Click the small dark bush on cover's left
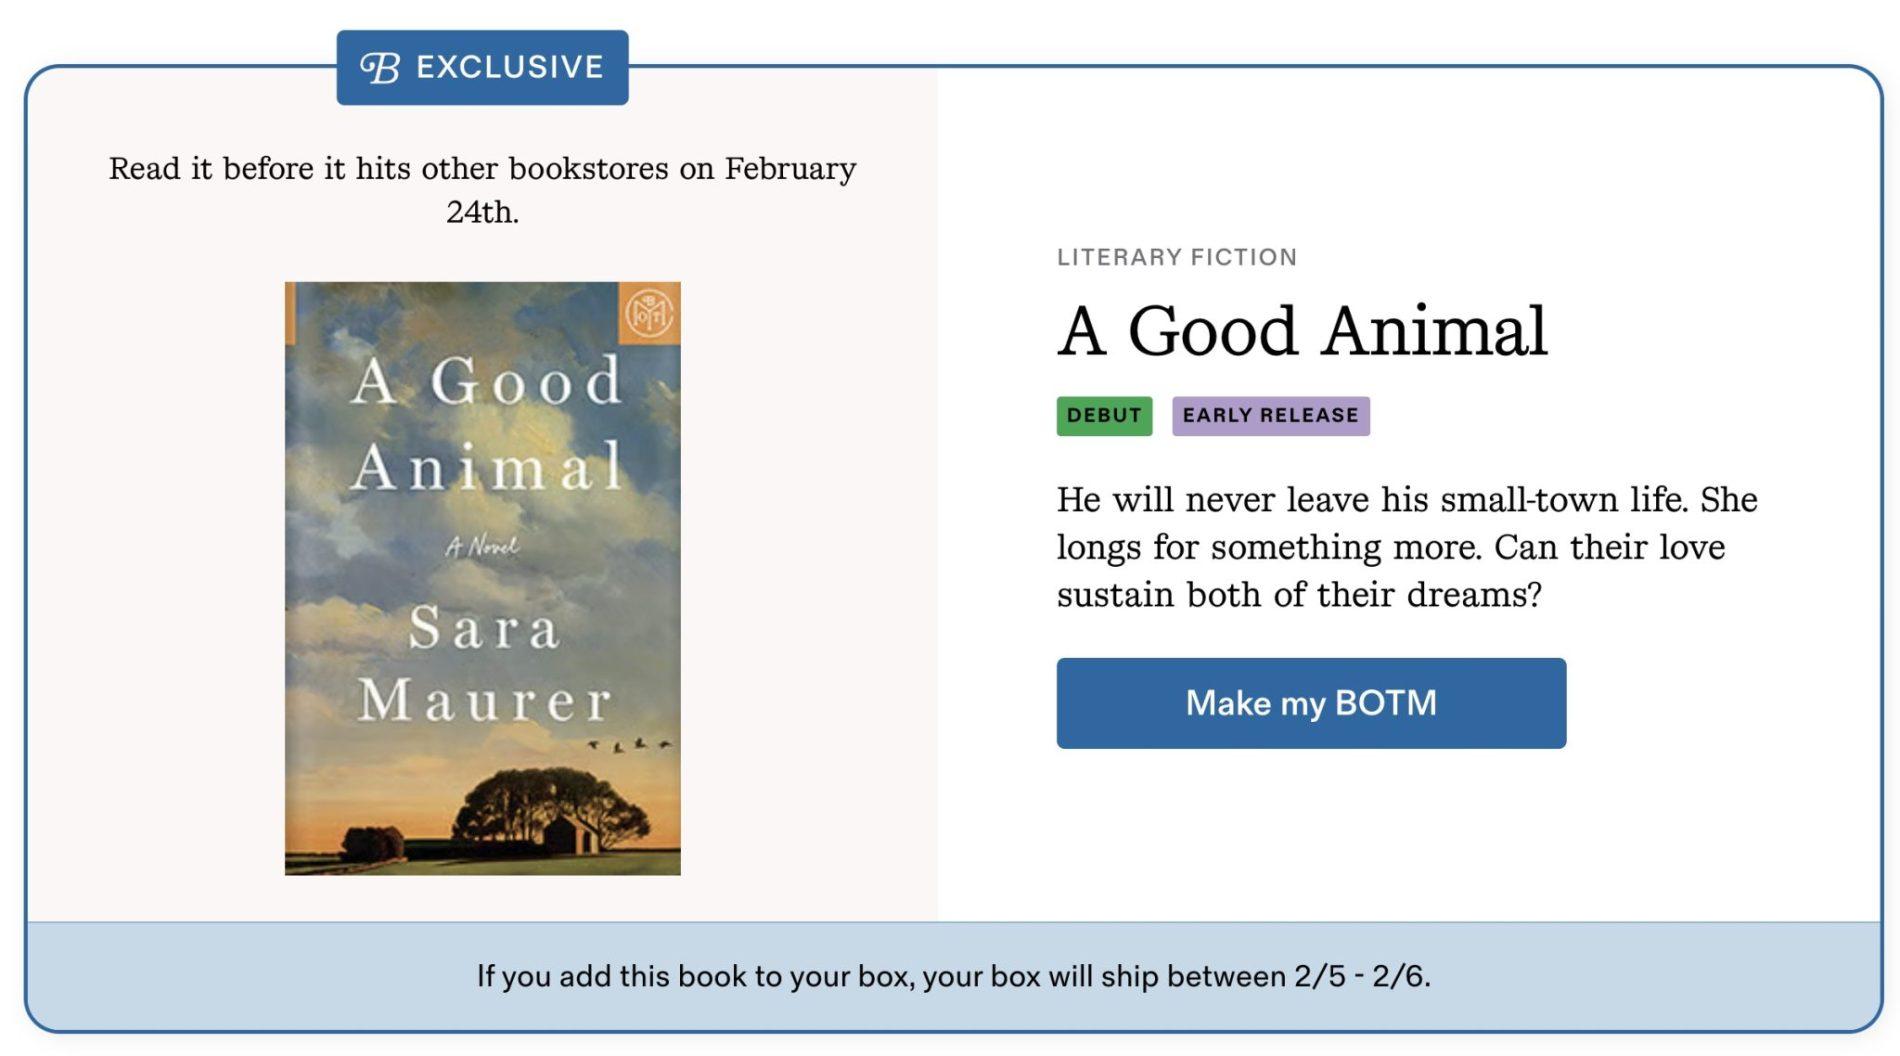The image size is (1900, 1056). click(372, 843)
